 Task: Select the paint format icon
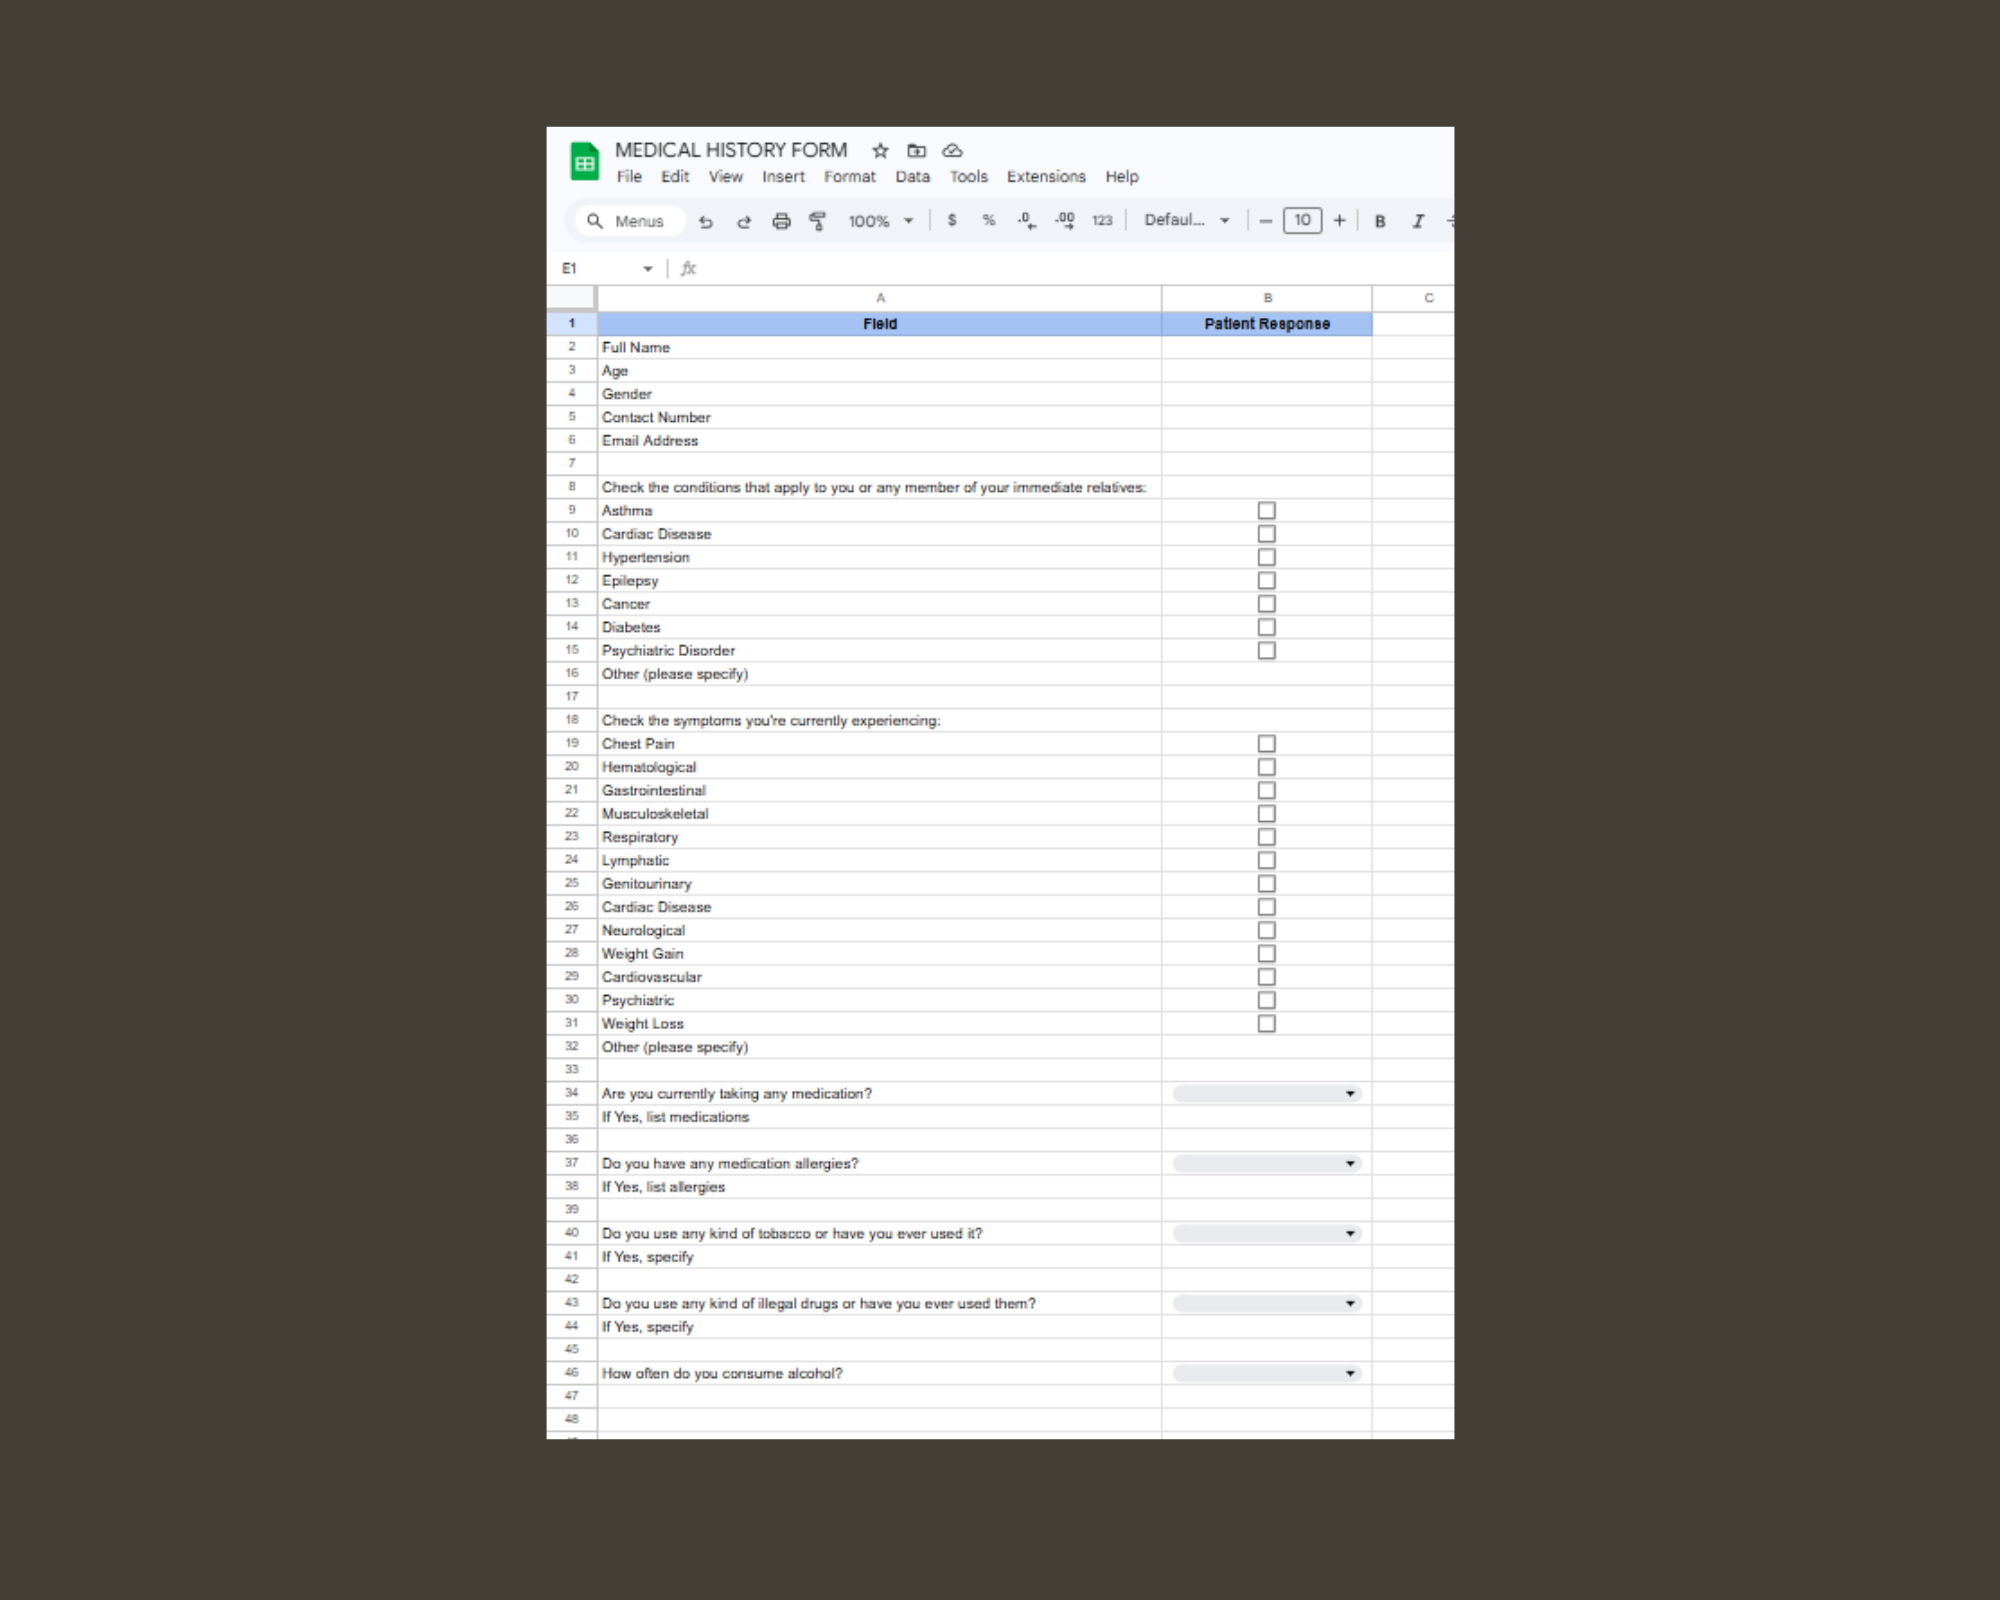pyautogui.click(x=818, y=221)
